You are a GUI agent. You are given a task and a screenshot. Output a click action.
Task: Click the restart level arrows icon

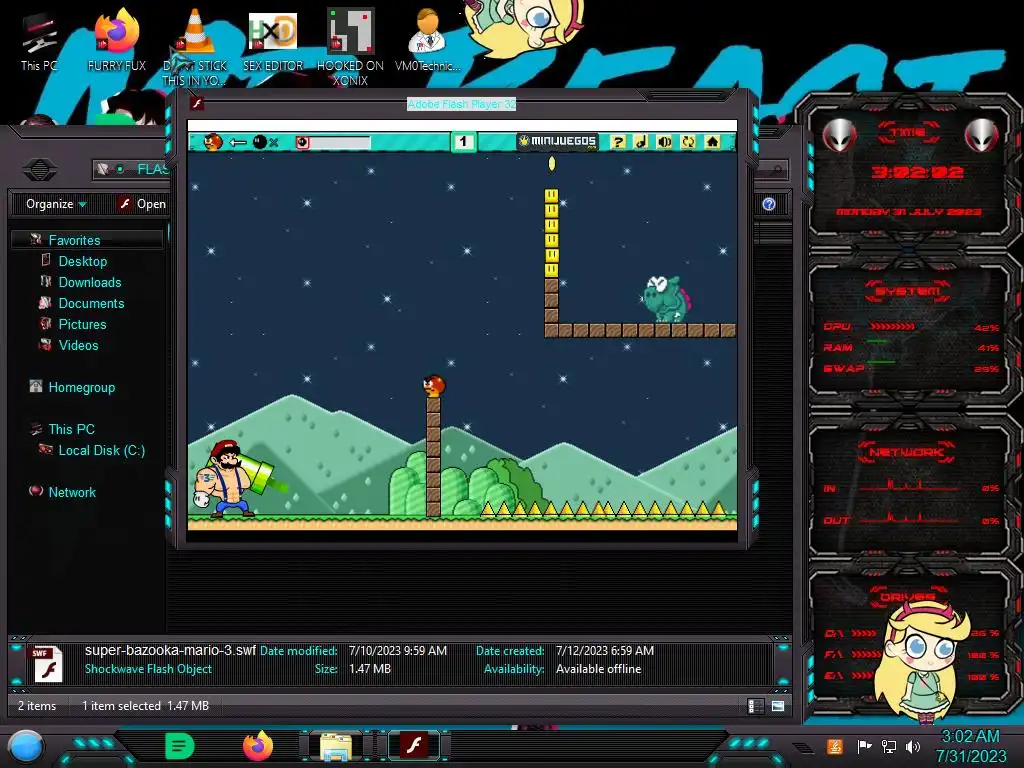tap(688, 142)
